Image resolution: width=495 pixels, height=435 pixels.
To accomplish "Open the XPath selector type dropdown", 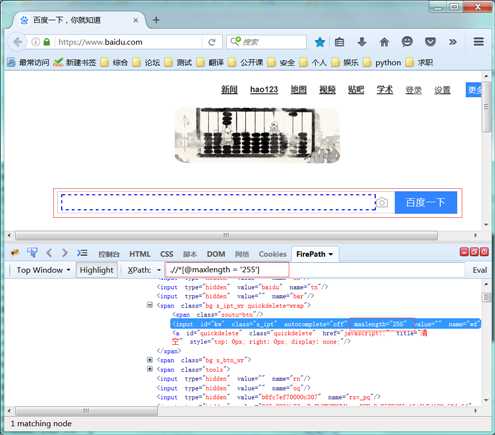I will (159, 270).
